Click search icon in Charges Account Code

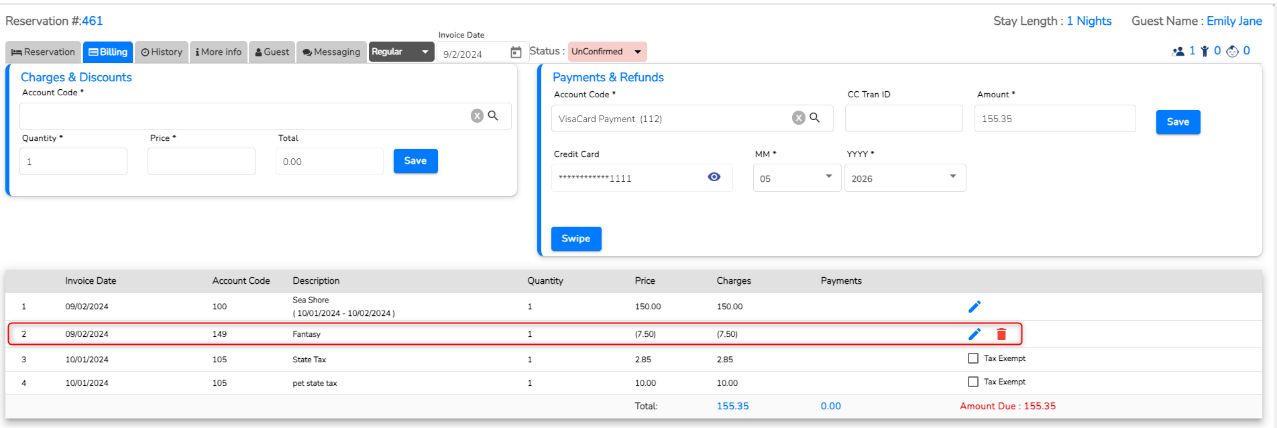coord(493,116)
